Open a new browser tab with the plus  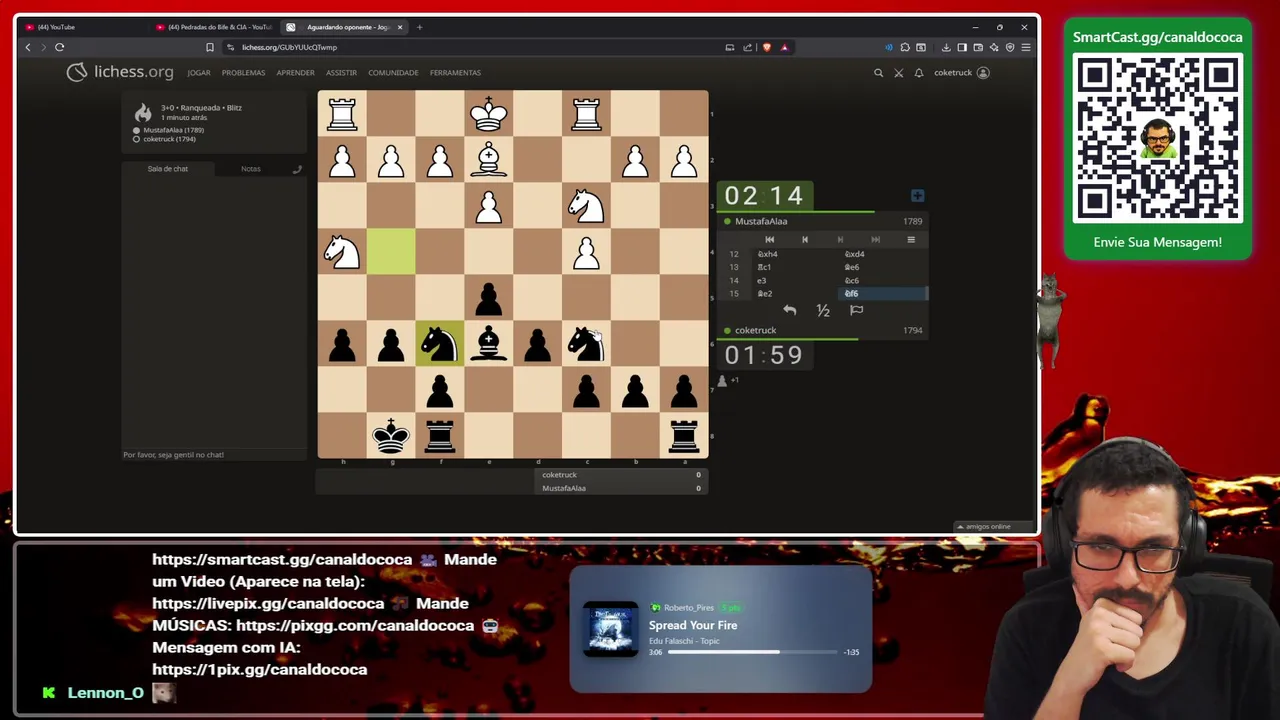point(419,27)
